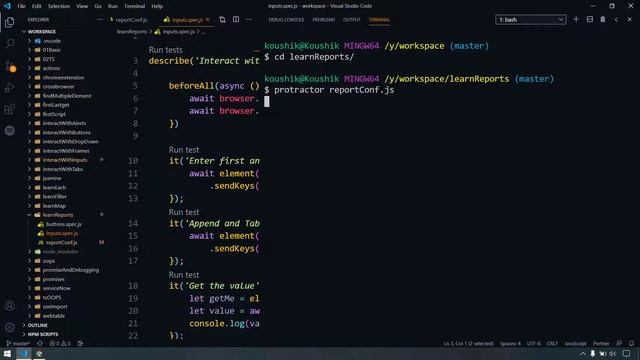The height and width of the screenshot is (360, 640).
Task: Open editor more actions ellipsis
Action: click(249, 20)
